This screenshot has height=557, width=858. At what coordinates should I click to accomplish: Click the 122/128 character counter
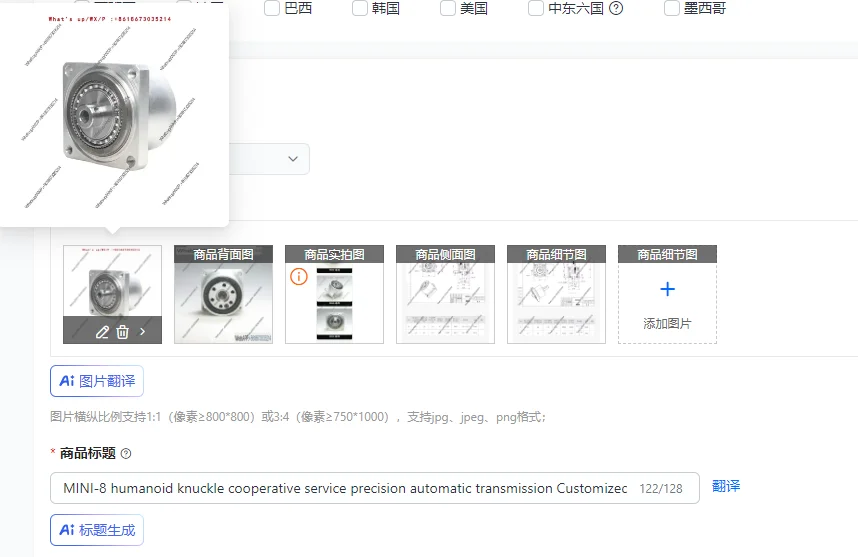pos(660,489)
